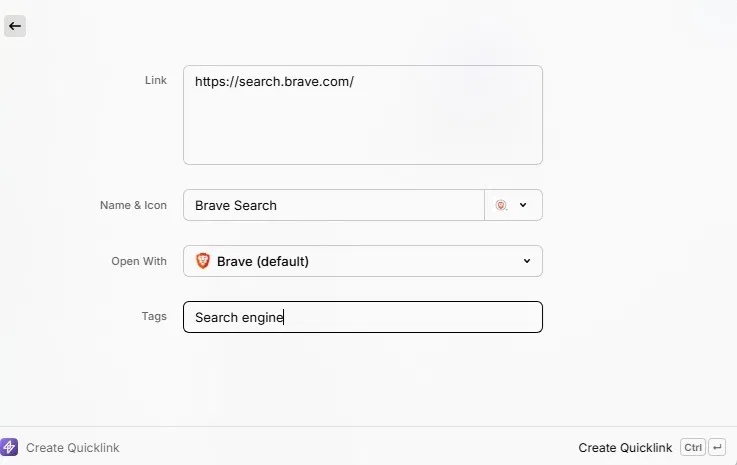
Task: Click into the Tags input field
Action: pyautogui.click(x=410, y=317)
